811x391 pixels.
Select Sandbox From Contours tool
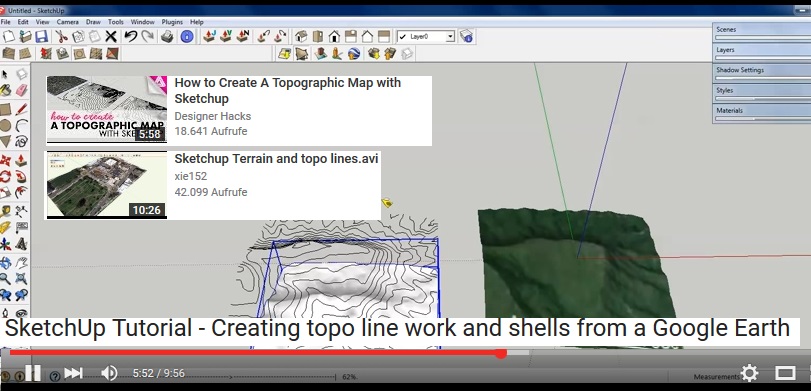click(x=9, y=54)
